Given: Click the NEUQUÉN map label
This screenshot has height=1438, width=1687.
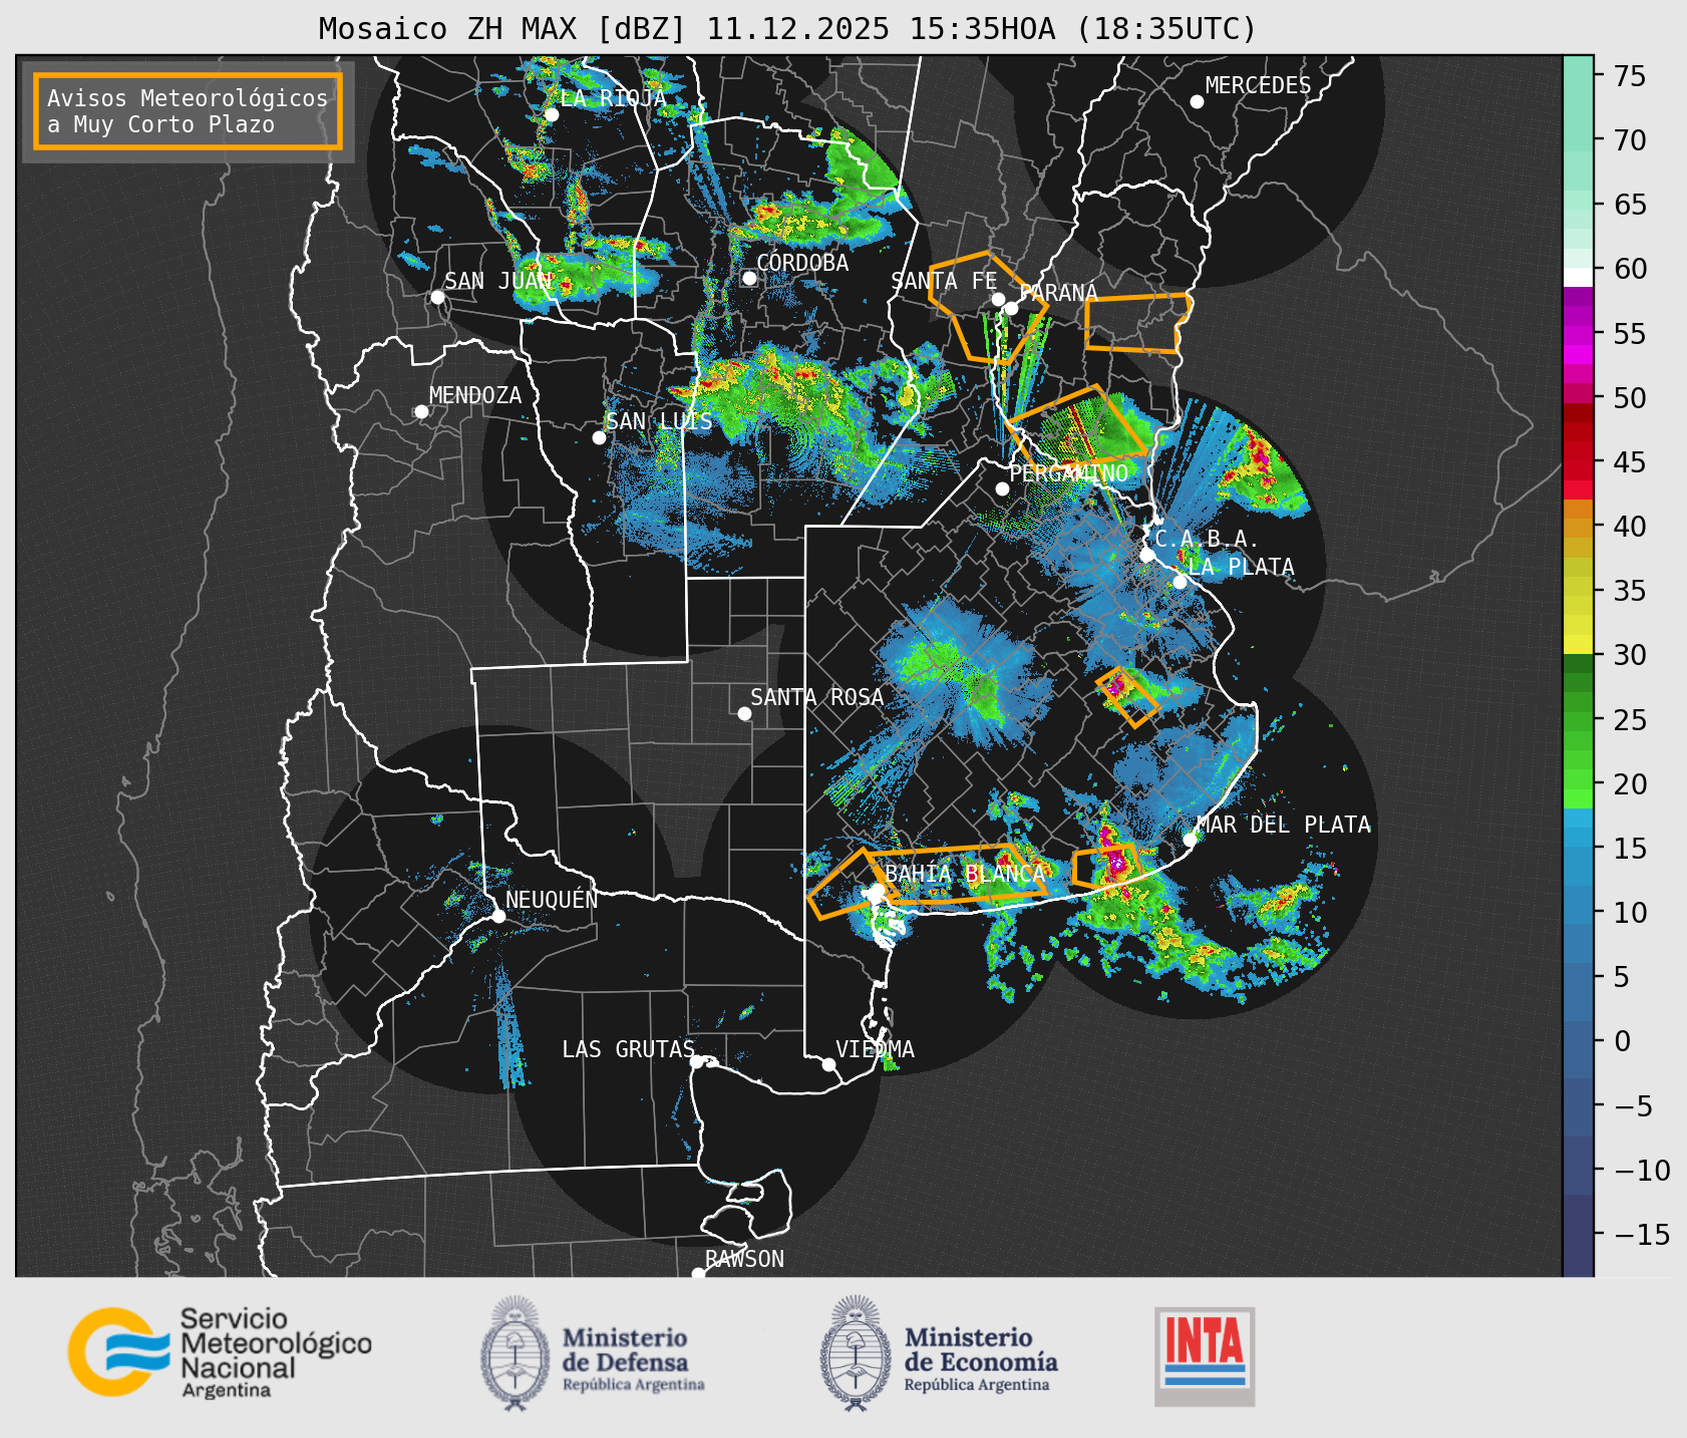Looking at the screenshot, I should tap(551, 899).
